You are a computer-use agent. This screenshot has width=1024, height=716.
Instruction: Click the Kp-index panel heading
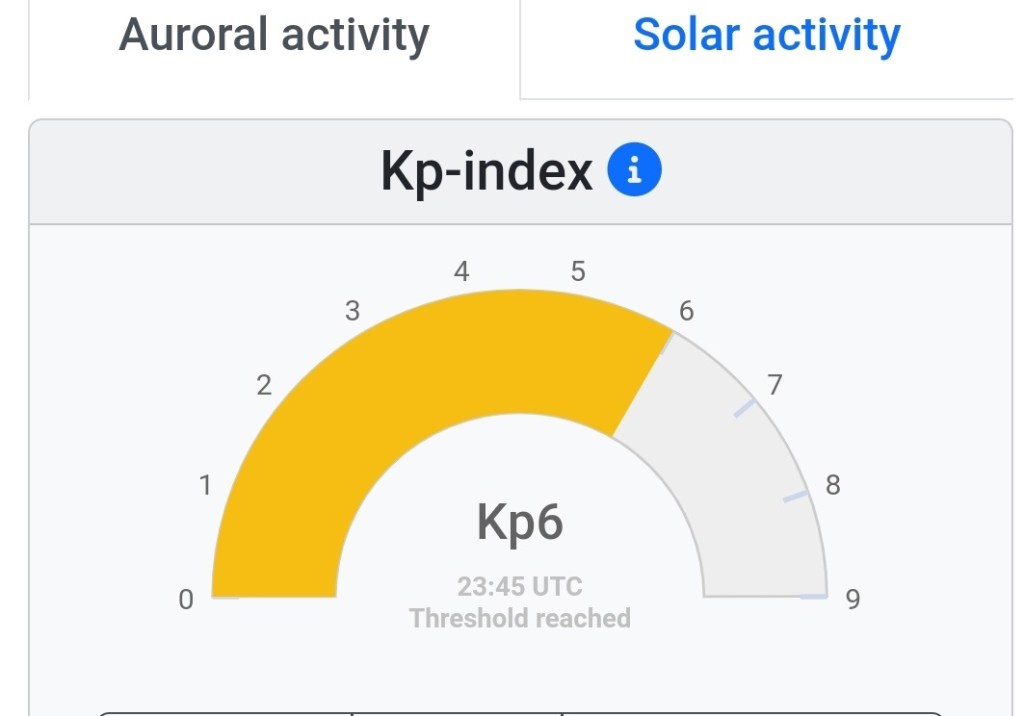pos(487,171)
